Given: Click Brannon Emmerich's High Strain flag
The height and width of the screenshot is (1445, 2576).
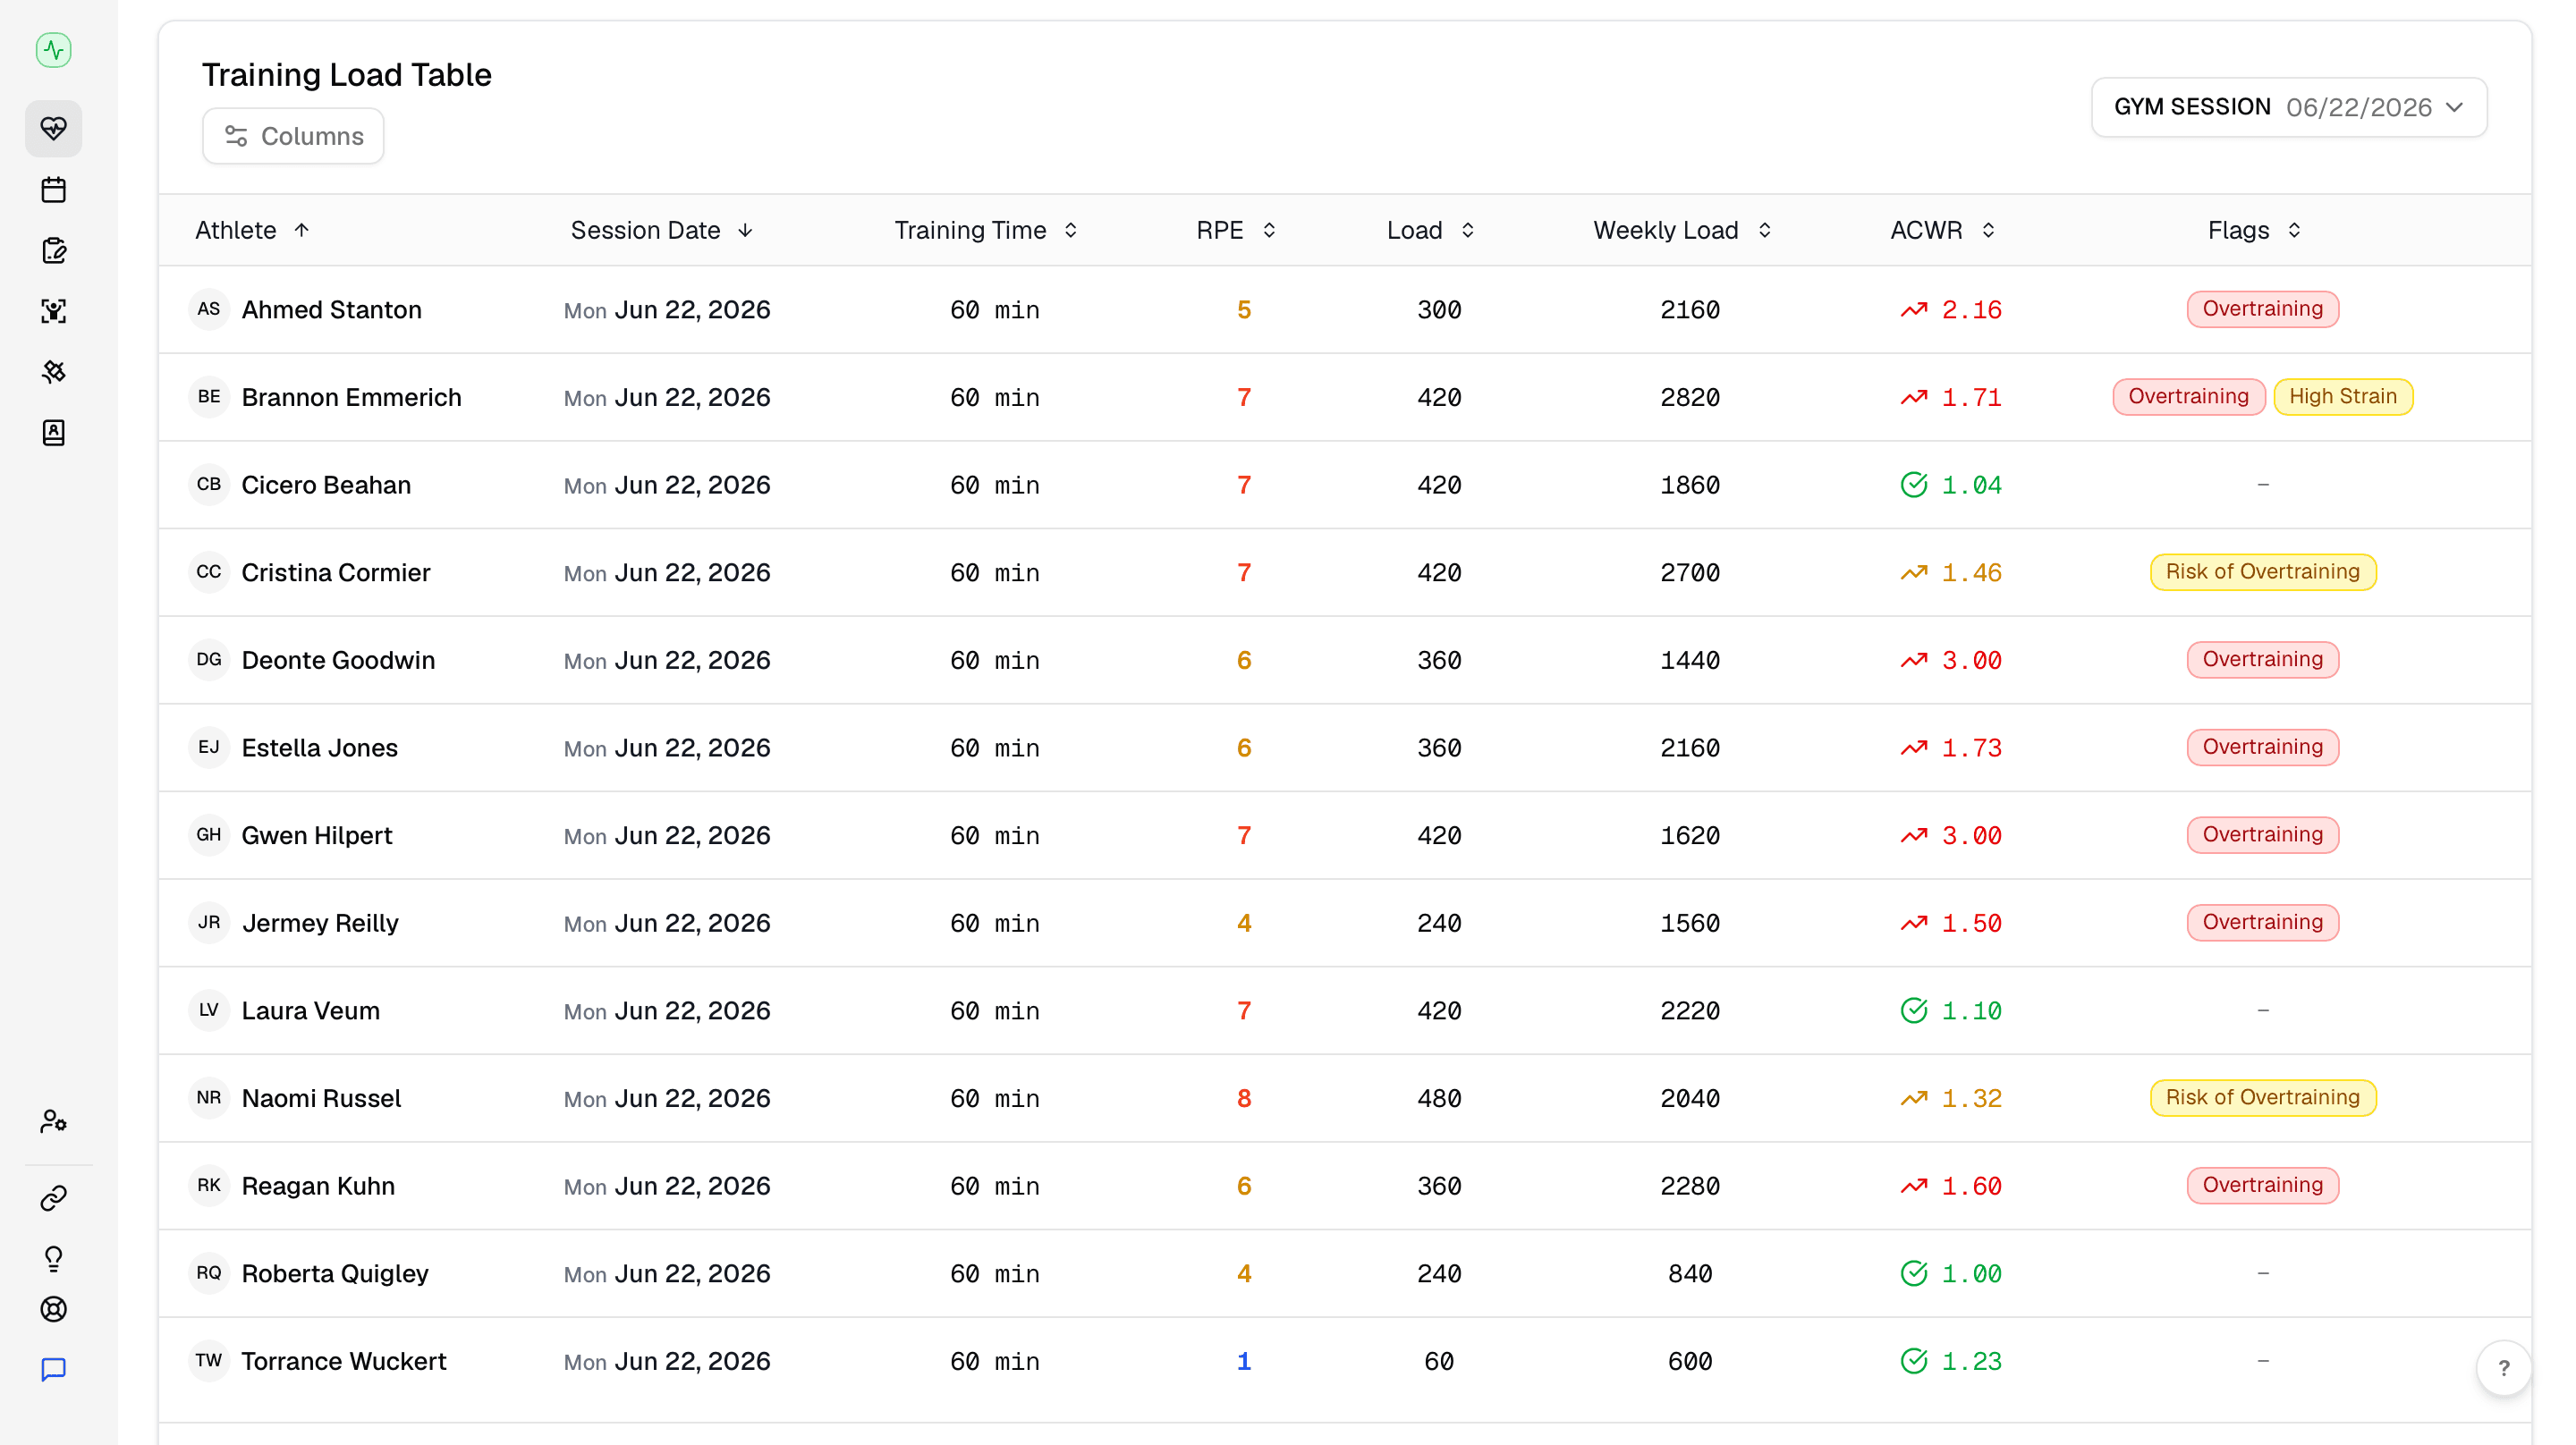Looking at the screenshot, I should coord(2342,397).
